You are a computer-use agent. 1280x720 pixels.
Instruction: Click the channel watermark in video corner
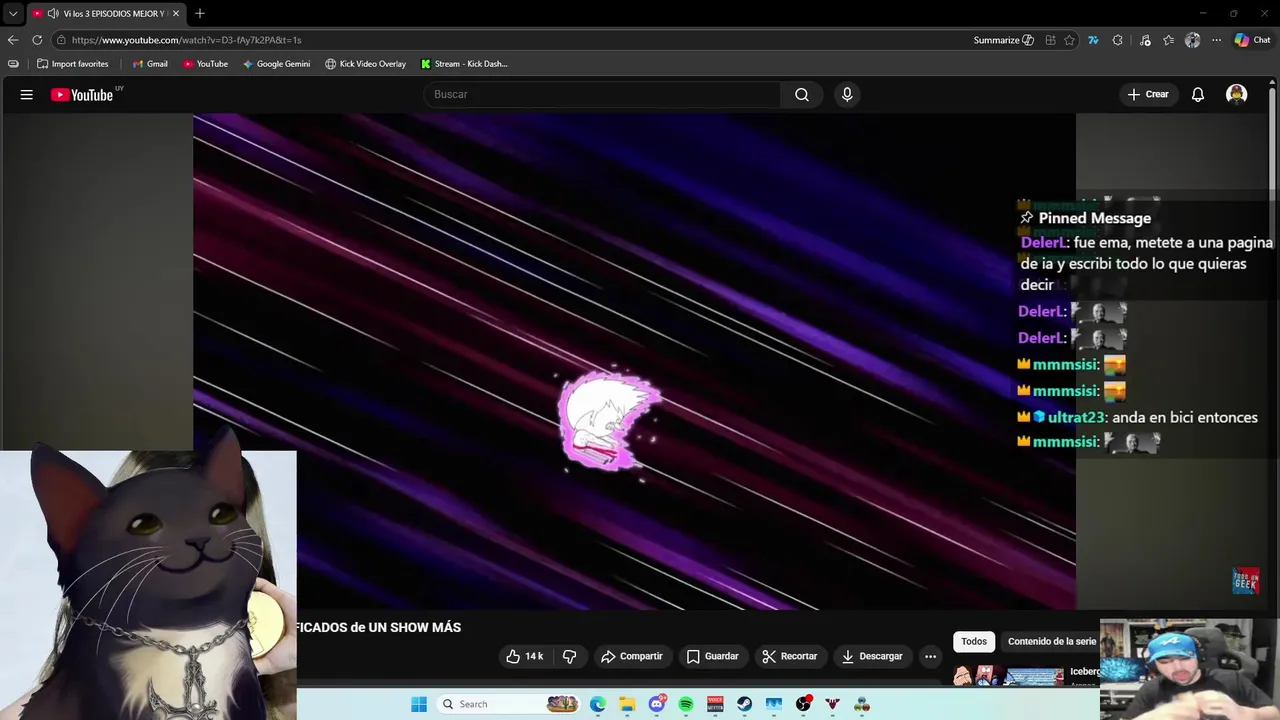[1246, 581]
